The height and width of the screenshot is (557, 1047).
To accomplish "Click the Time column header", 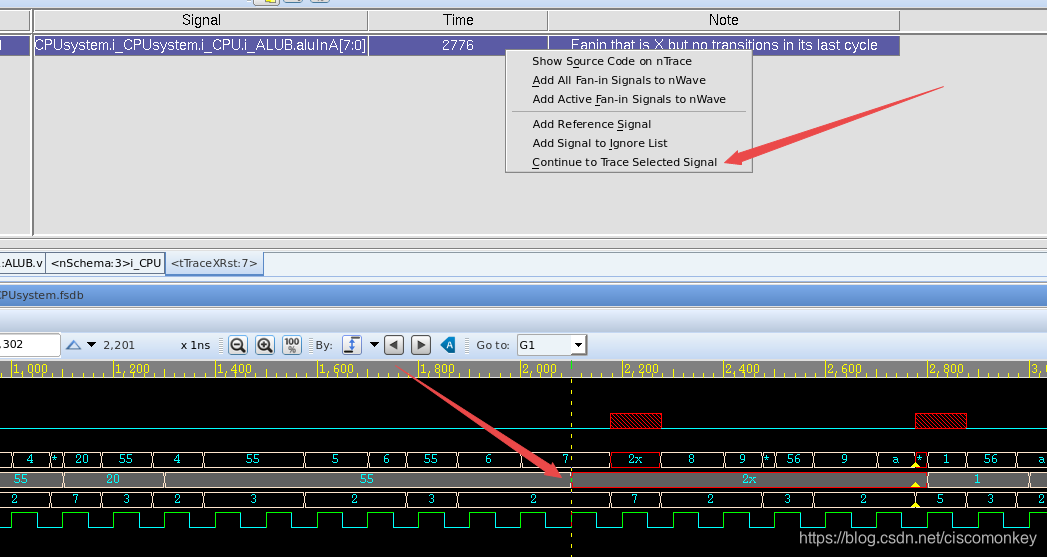I will [458, 20].
